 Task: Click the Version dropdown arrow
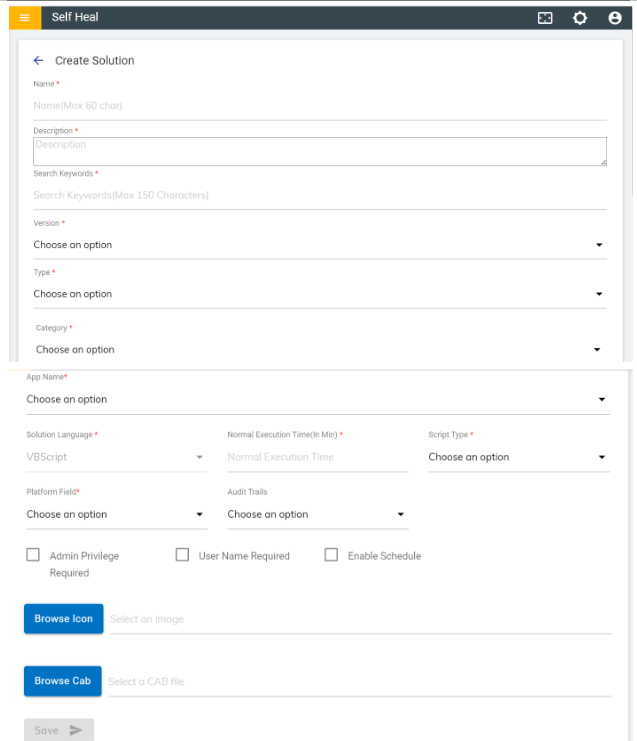599,245
